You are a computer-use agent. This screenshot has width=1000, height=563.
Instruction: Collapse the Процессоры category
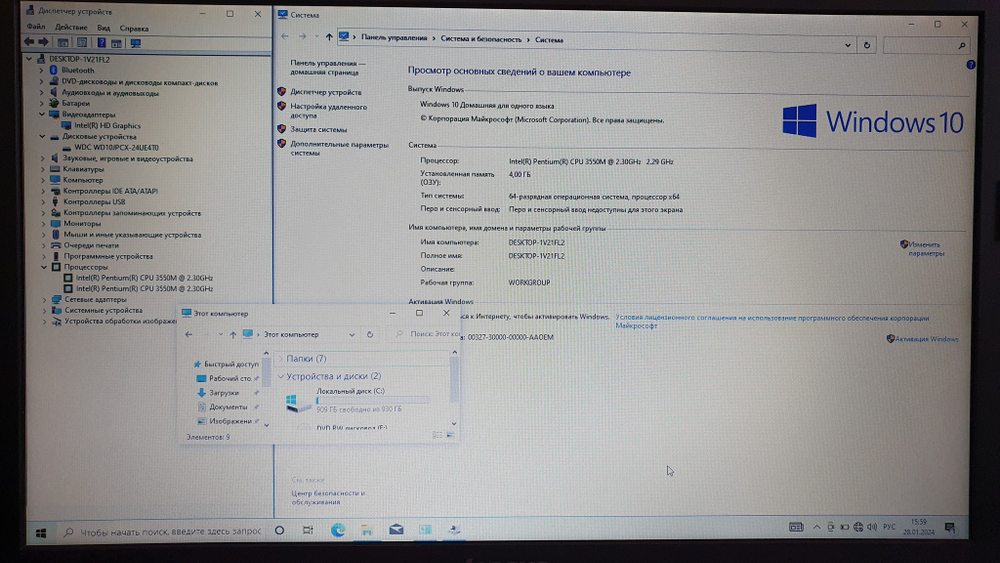44,267
